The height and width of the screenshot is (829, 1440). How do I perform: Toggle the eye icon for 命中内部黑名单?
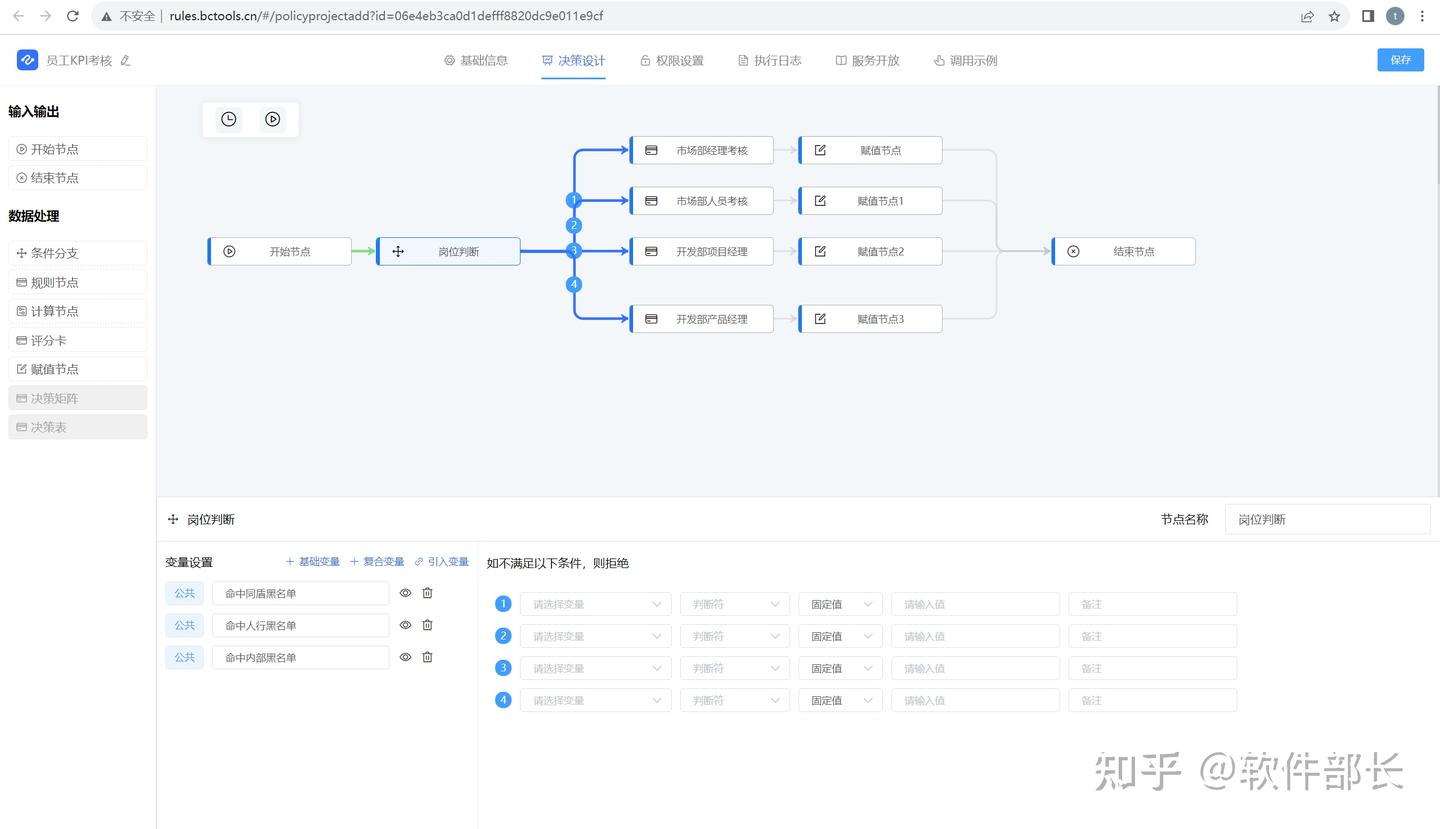click(404, 657)
